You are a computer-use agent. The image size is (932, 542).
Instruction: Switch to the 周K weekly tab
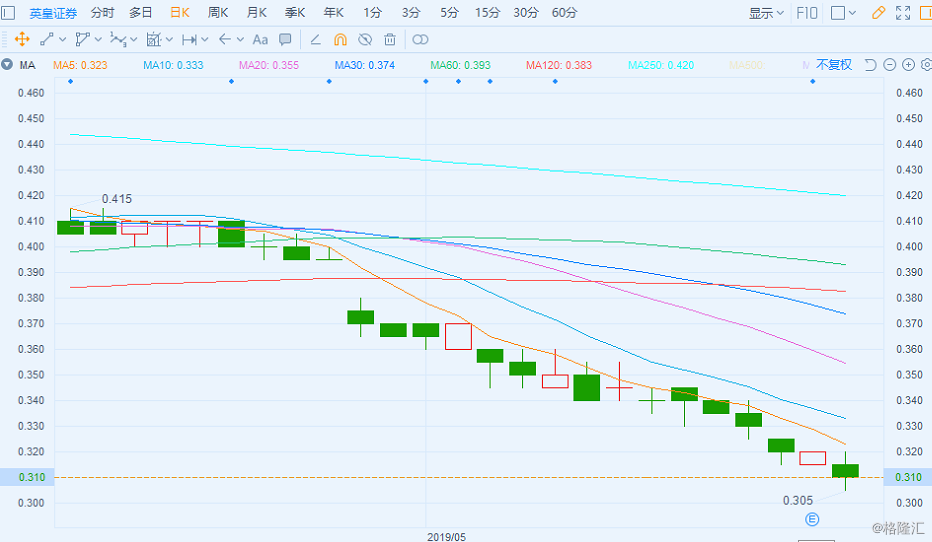click(218, 13)
